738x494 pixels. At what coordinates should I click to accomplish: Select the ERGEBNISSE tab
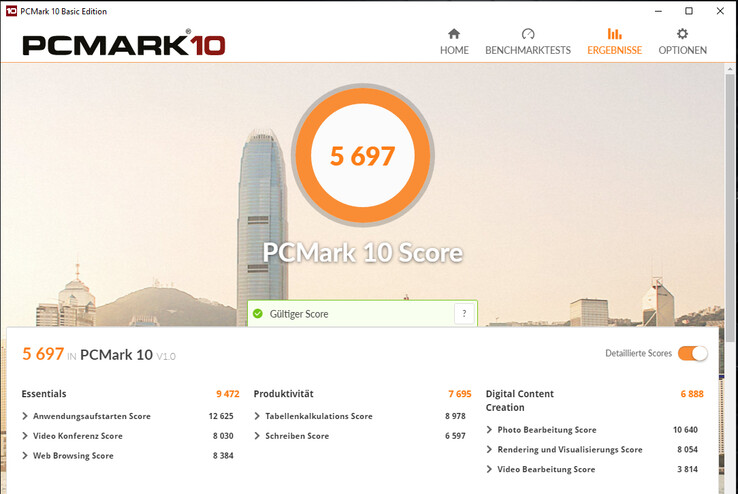click(614, 42)
